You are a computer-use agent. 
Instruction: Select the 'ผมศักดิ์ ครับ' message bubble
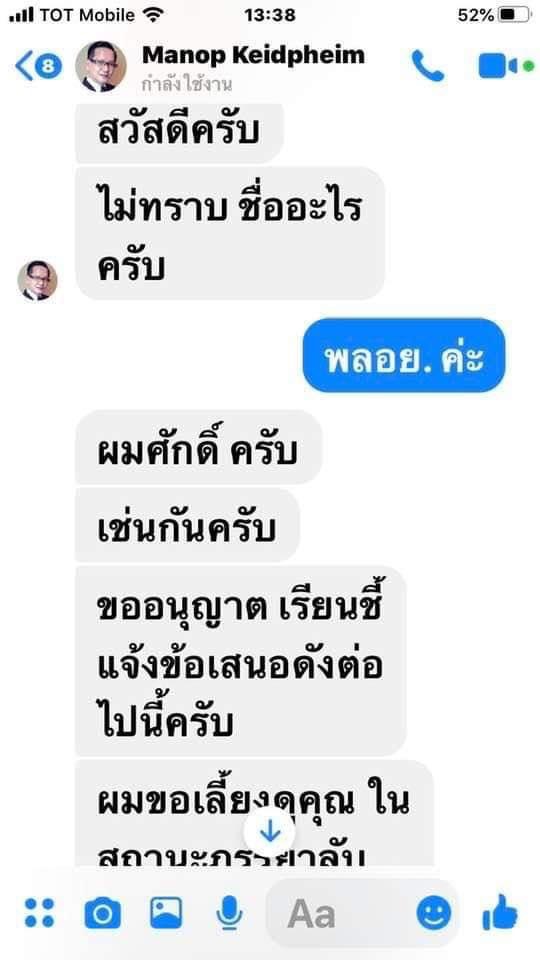pos(198,448)
